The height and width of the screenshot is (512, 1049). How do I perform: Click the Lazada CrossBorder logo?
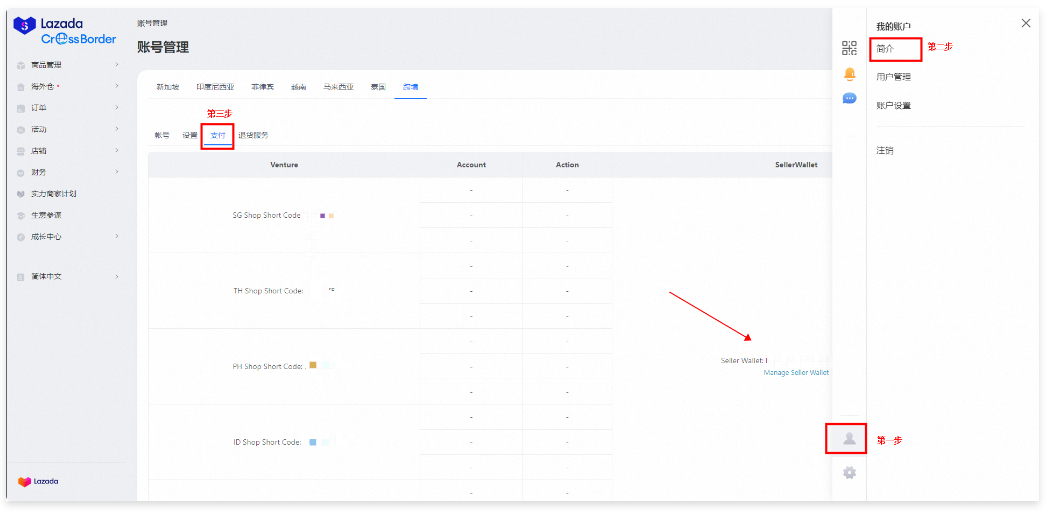click(x=66, y=31)
